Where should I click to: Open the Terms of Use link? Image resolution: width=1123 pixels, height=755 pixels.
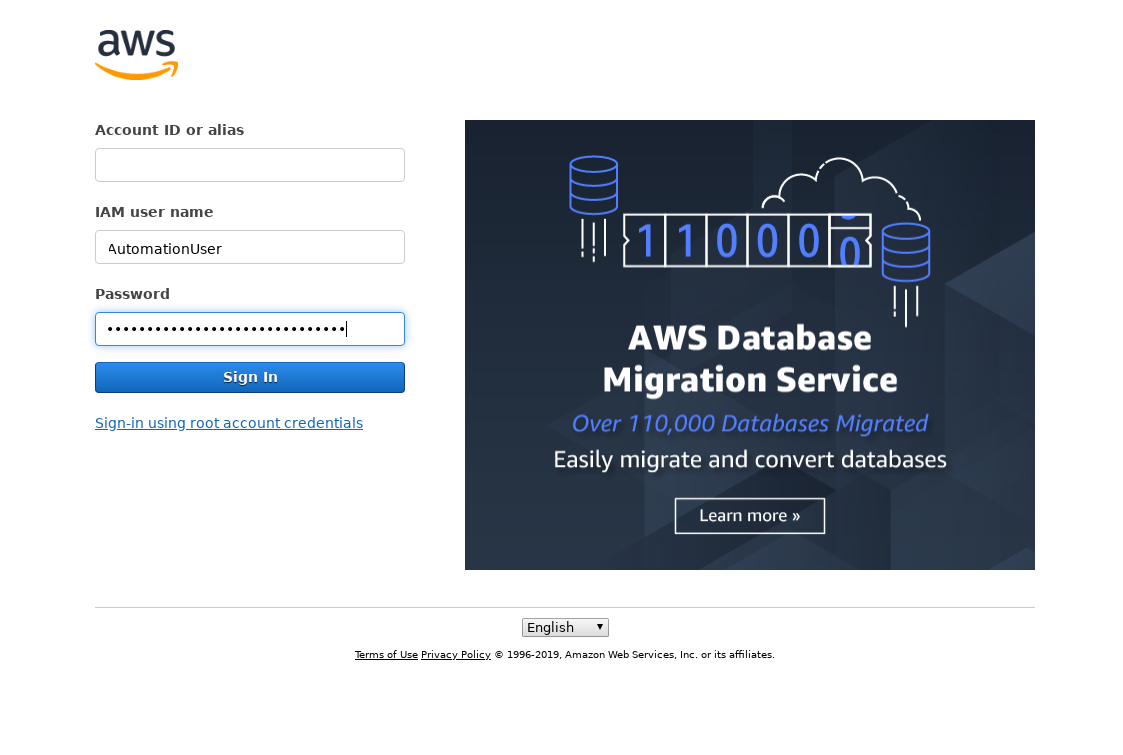tap(386, 655)
